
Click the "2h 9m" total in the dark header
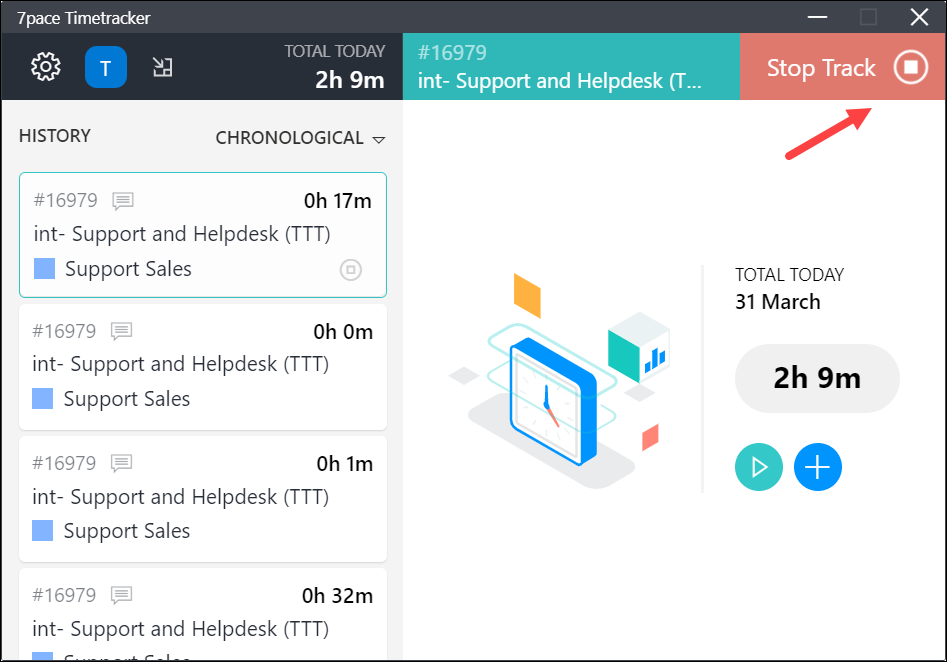350,80
